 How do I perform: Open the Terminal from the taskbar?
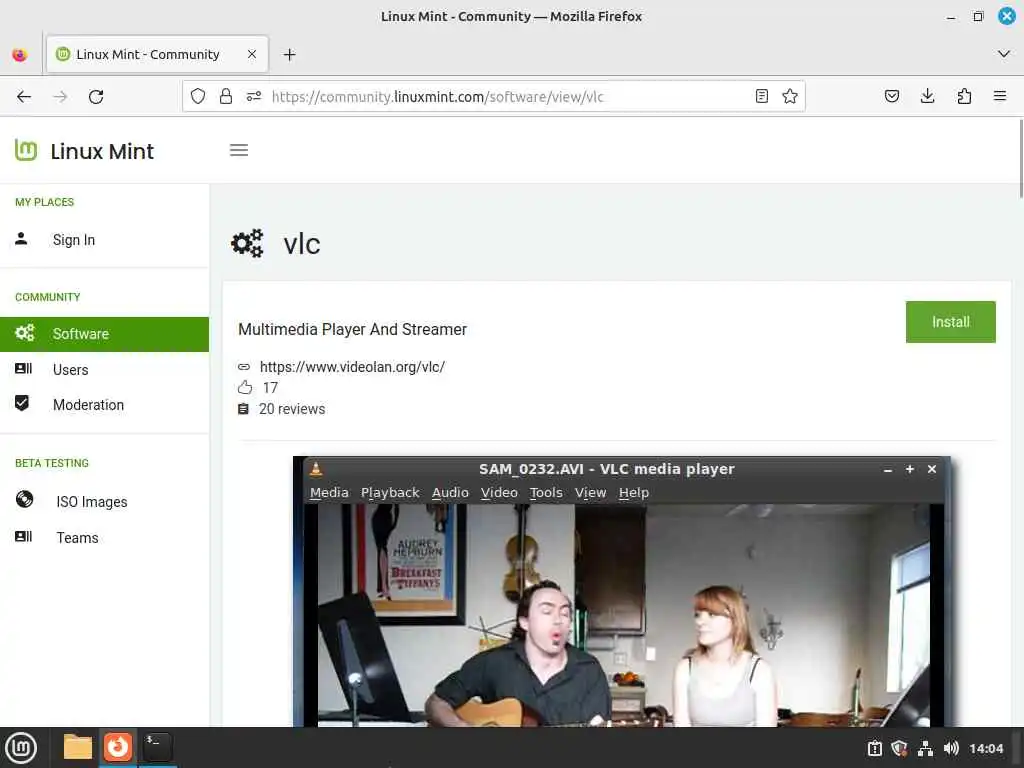coord(157,747)
